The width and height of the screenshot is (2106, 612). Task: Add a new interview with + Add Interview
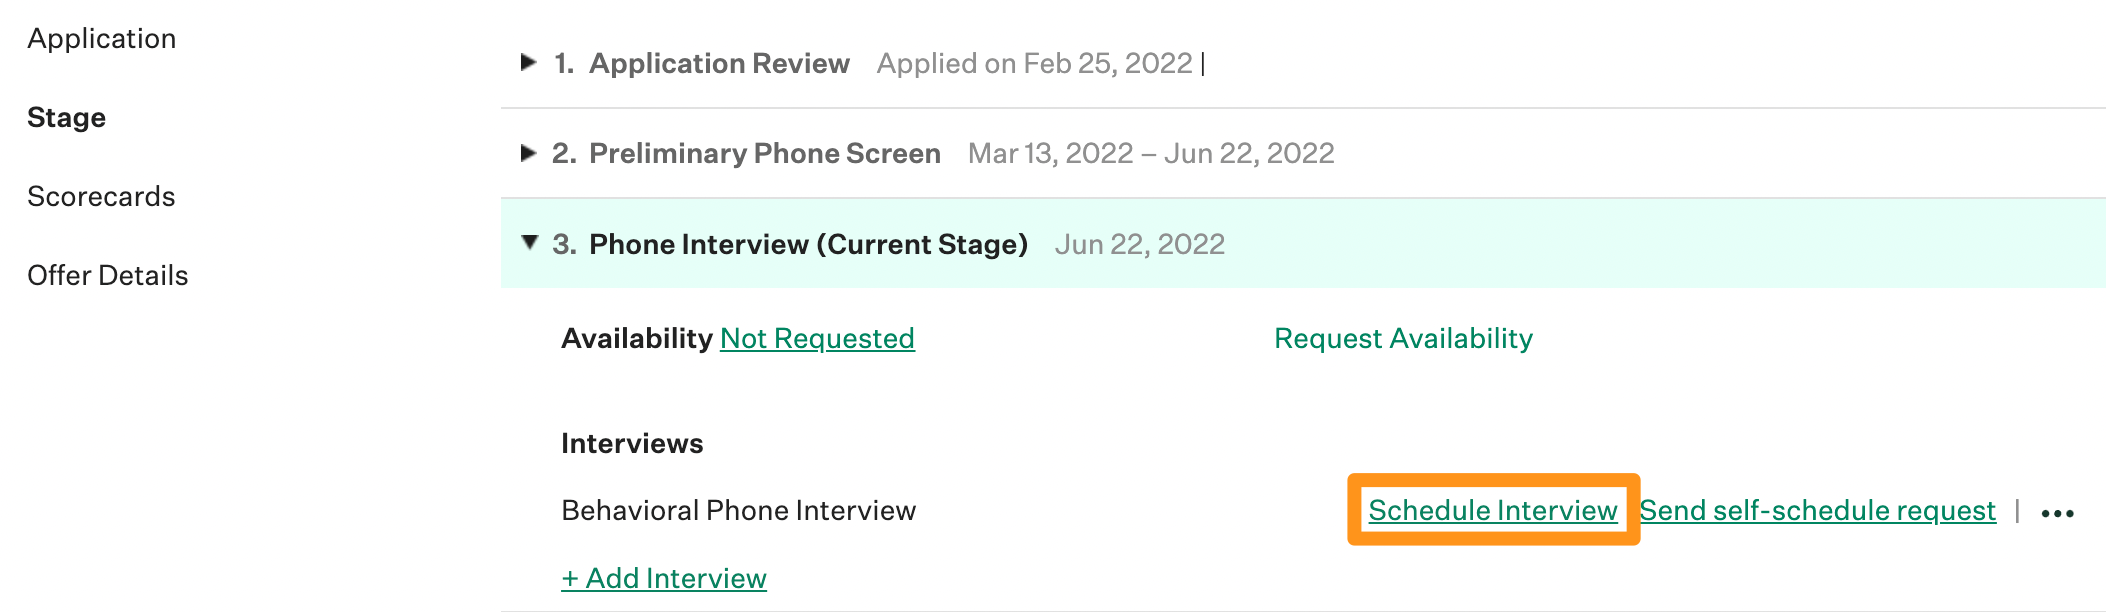tap(665, 578)
